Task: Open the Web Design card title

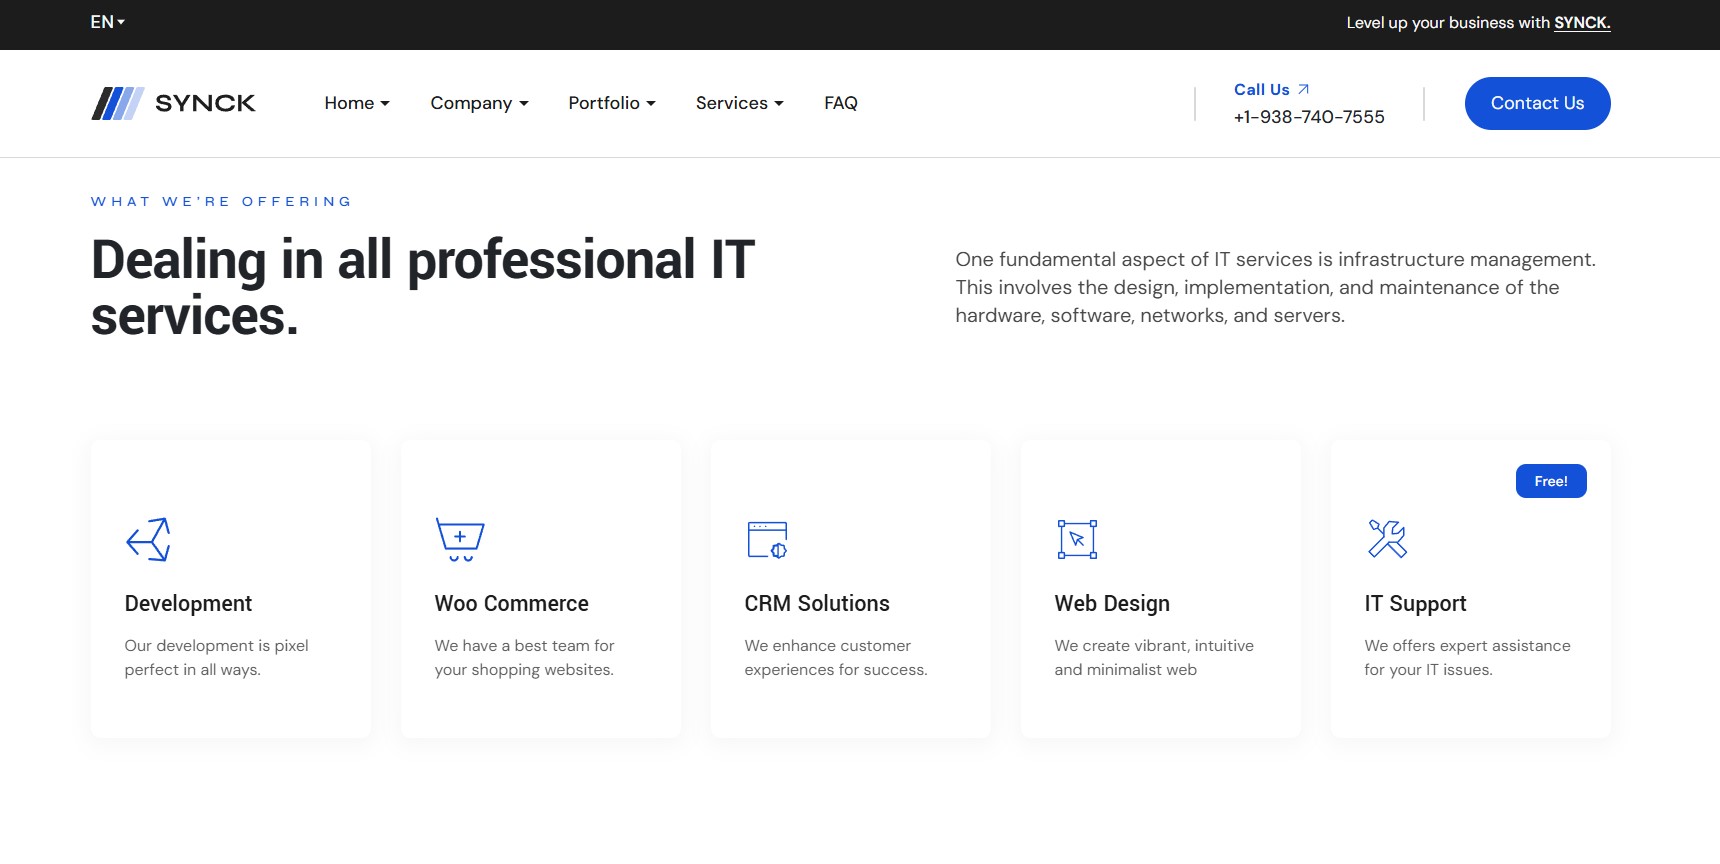Action: click(x=1112, y=604)
